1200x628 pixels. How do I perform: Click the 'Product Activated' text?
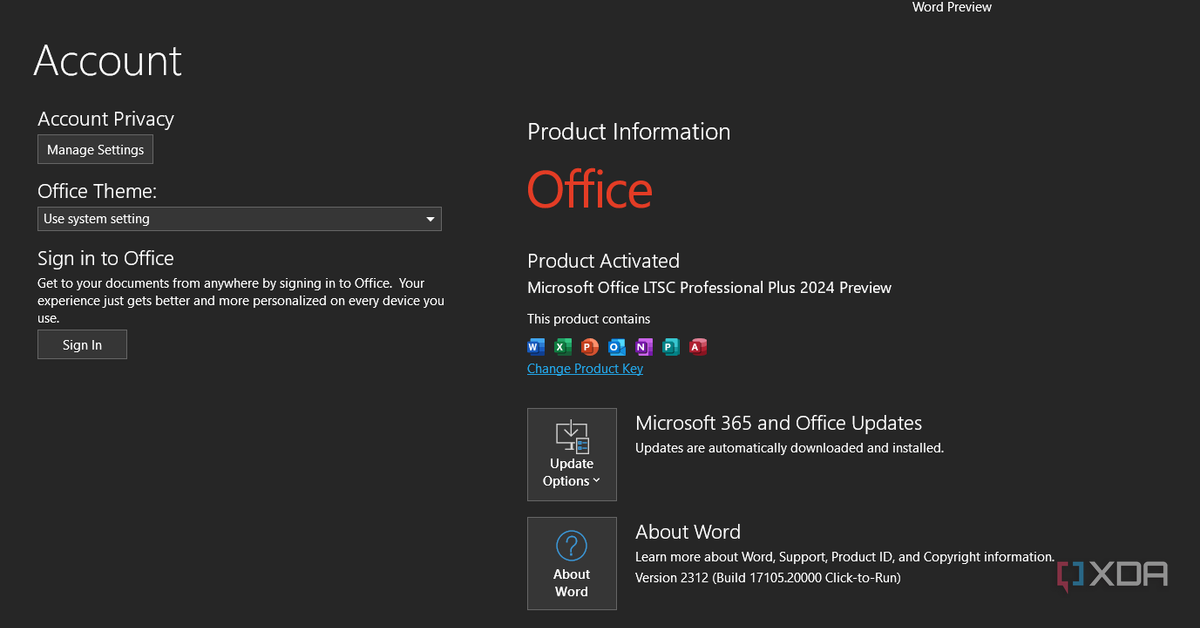pos(603,261)
